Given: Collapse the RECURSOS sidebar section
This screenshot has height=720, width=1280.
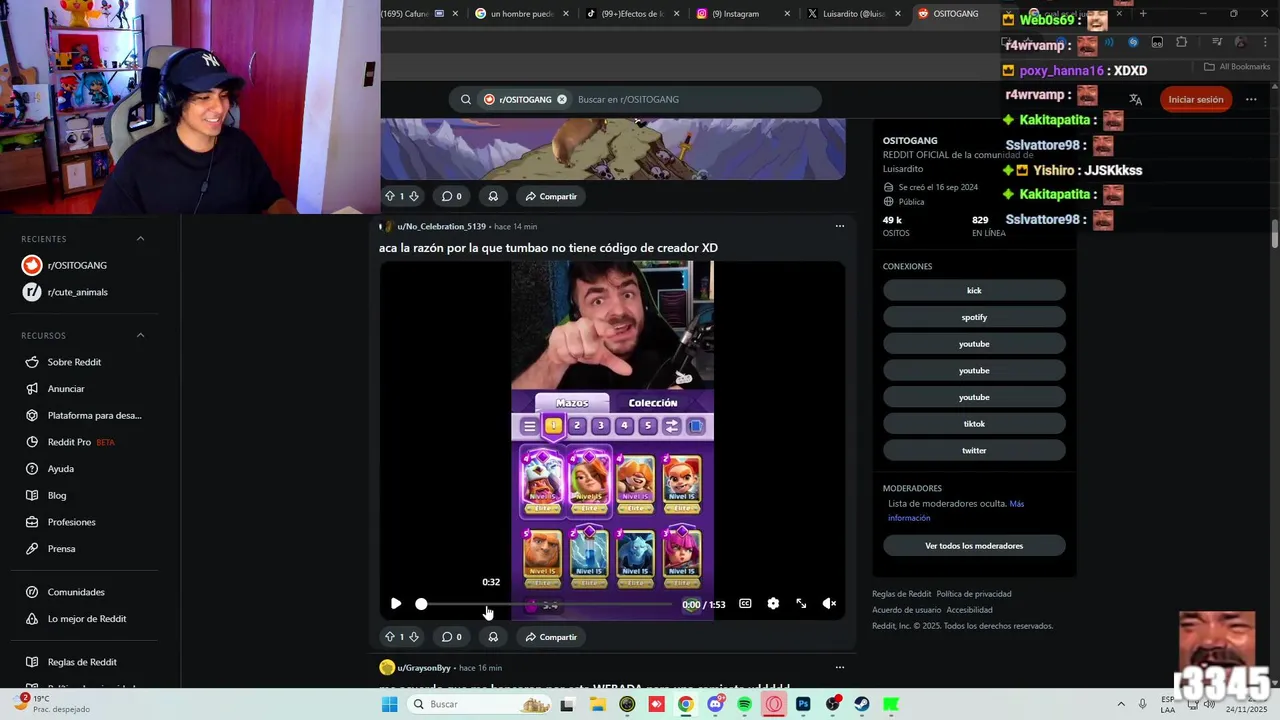Looking at the screenshot, I should pyautogui.click(x=140, y=335).
